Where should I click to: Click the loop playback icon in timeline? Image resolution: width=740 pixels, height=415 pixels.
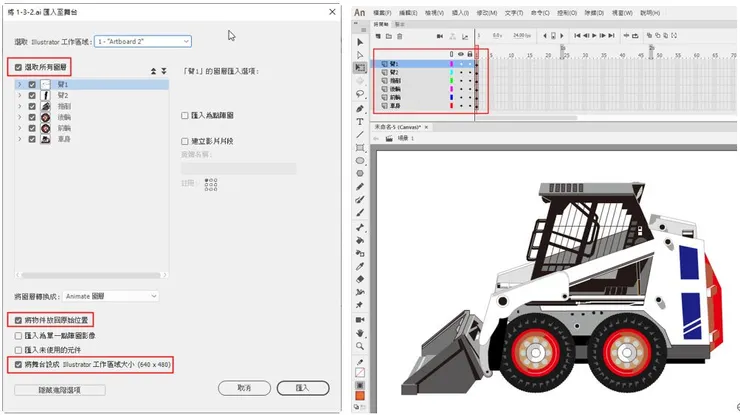click(x=635, y=36)
